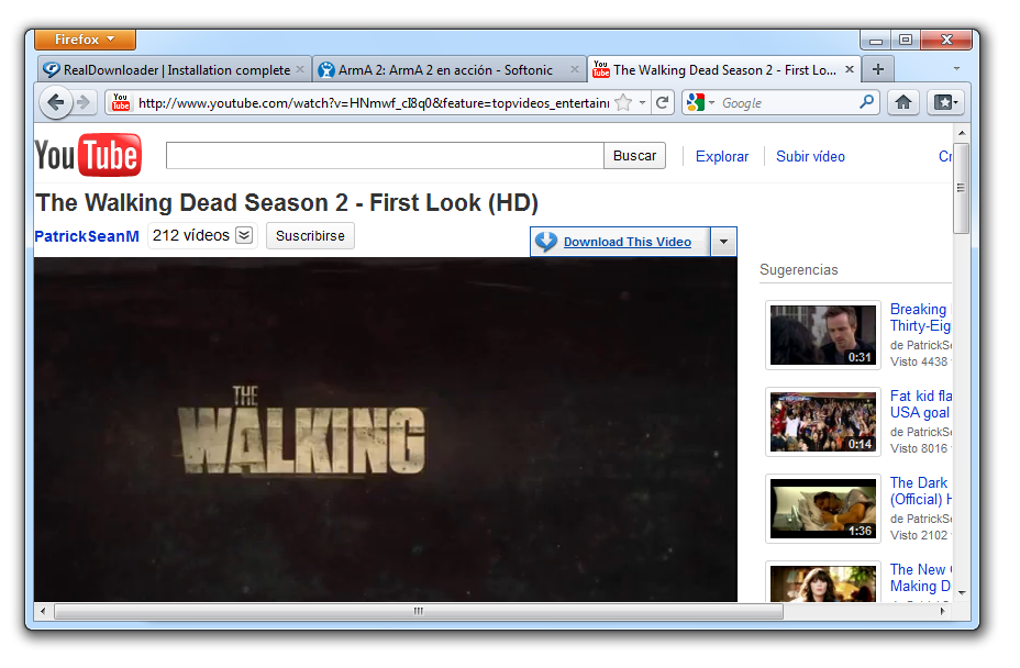Viewport: 1020px width, 668px height.
Task: Click the browser Forward arrow button
Action: tap(83, 103)
